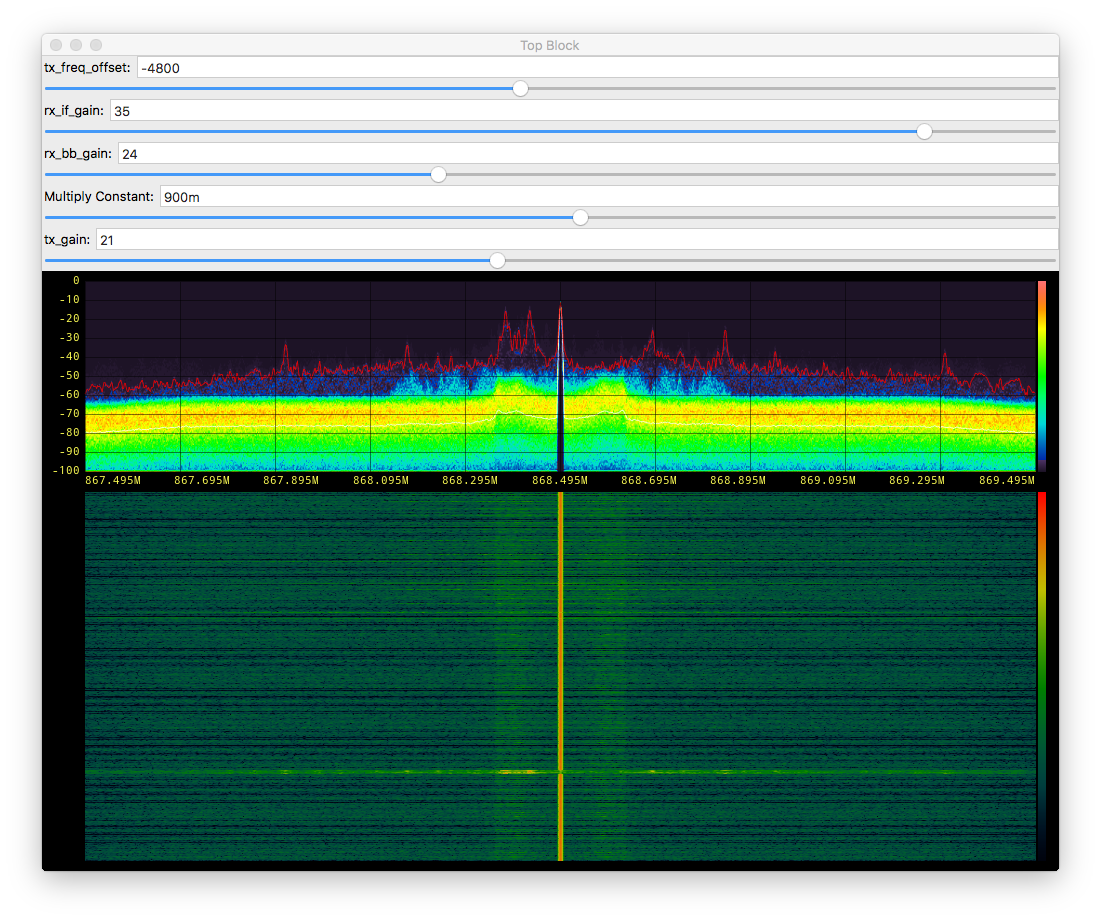This screenshot has width=1101, height=921.
Task: Click the spectrum plot color scale bar
Action: tap(1042, 376)
